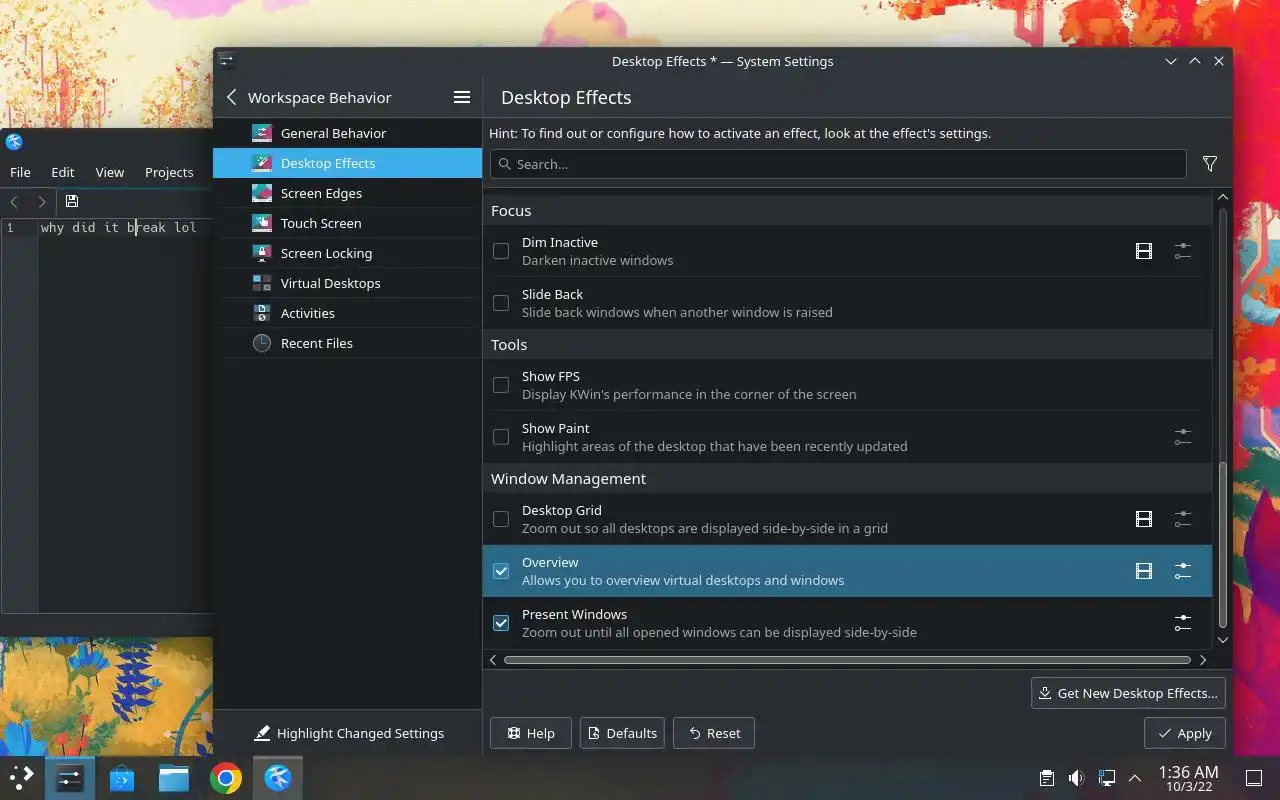The width and height of the screenshot is (1280, 800).
Task: Click Get New Desktop Effects button
Action: (x=1128, y=693)
